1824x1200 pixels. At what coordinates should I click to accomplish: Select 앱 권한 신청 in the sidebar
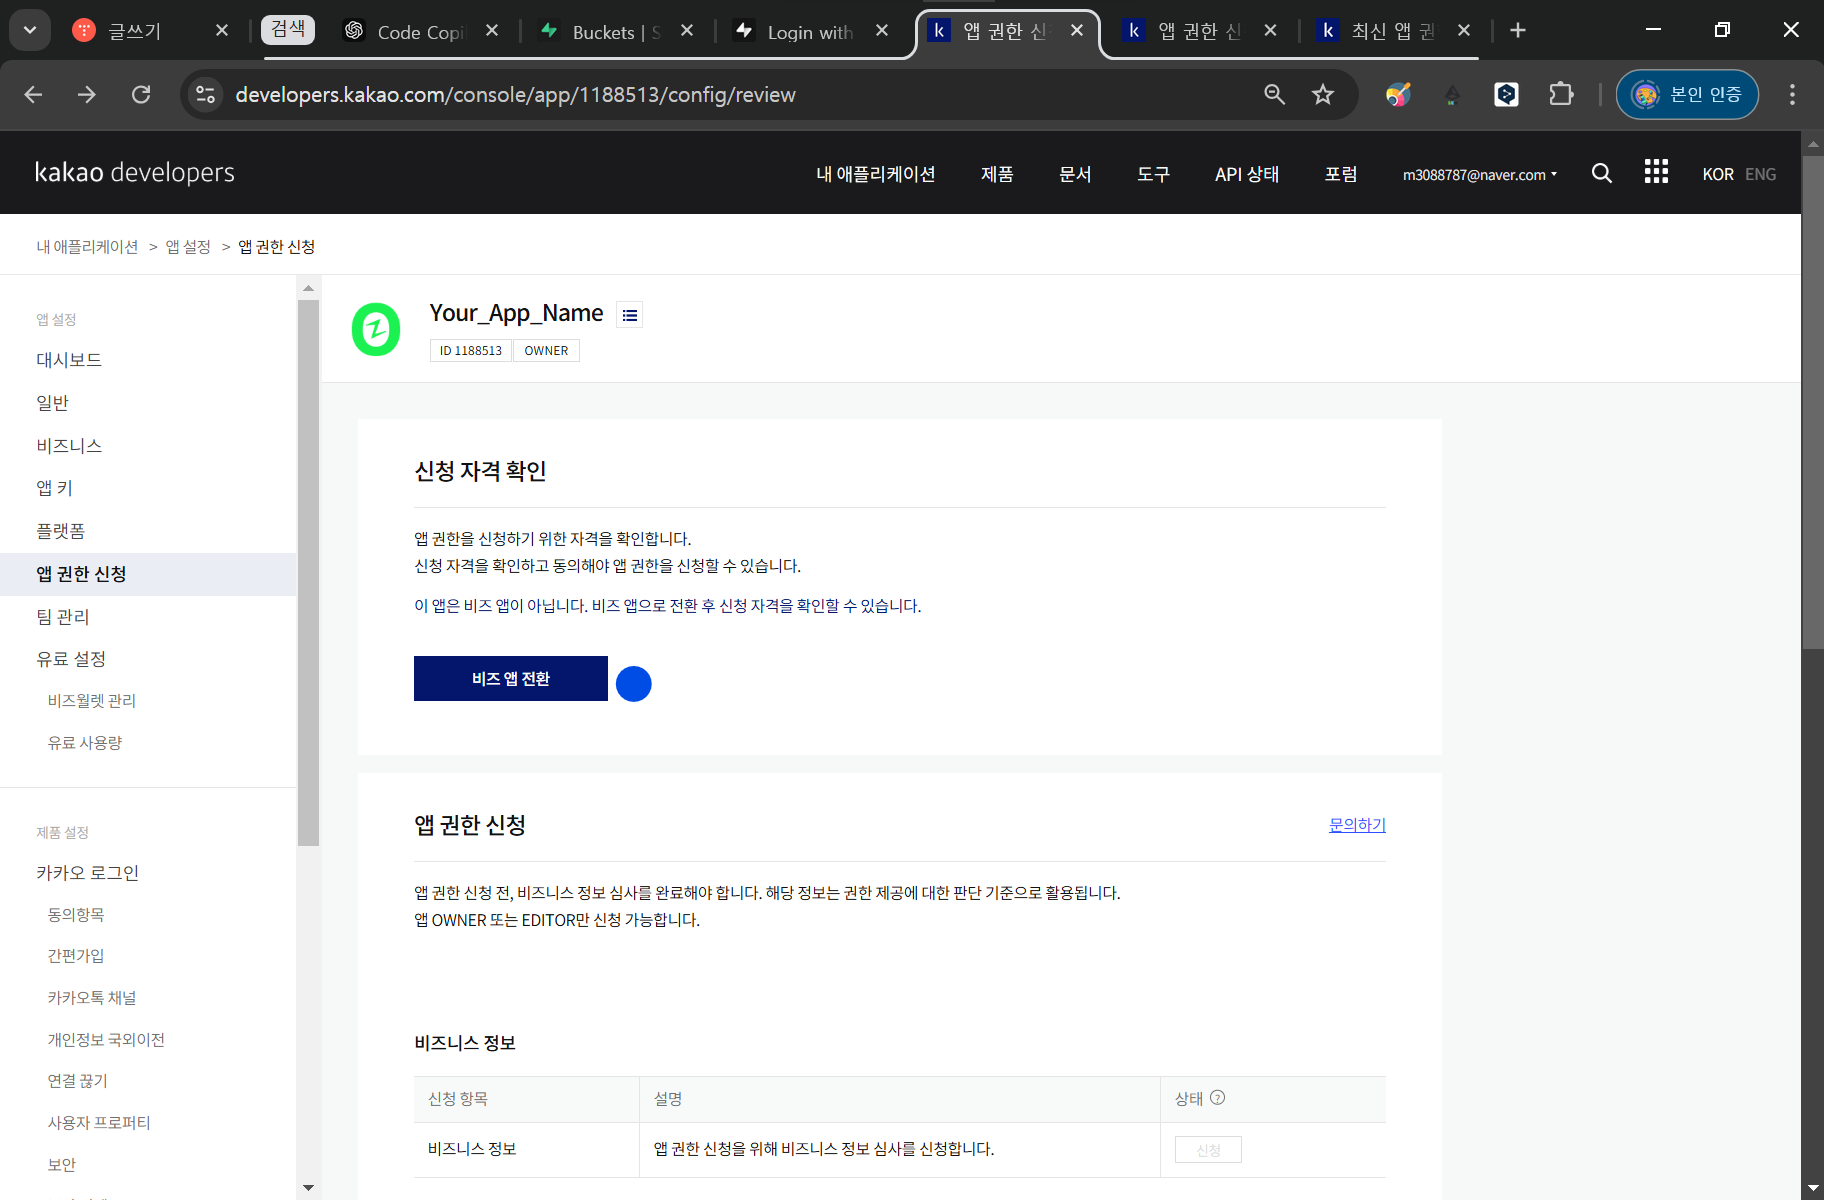(x=148, y=574)
